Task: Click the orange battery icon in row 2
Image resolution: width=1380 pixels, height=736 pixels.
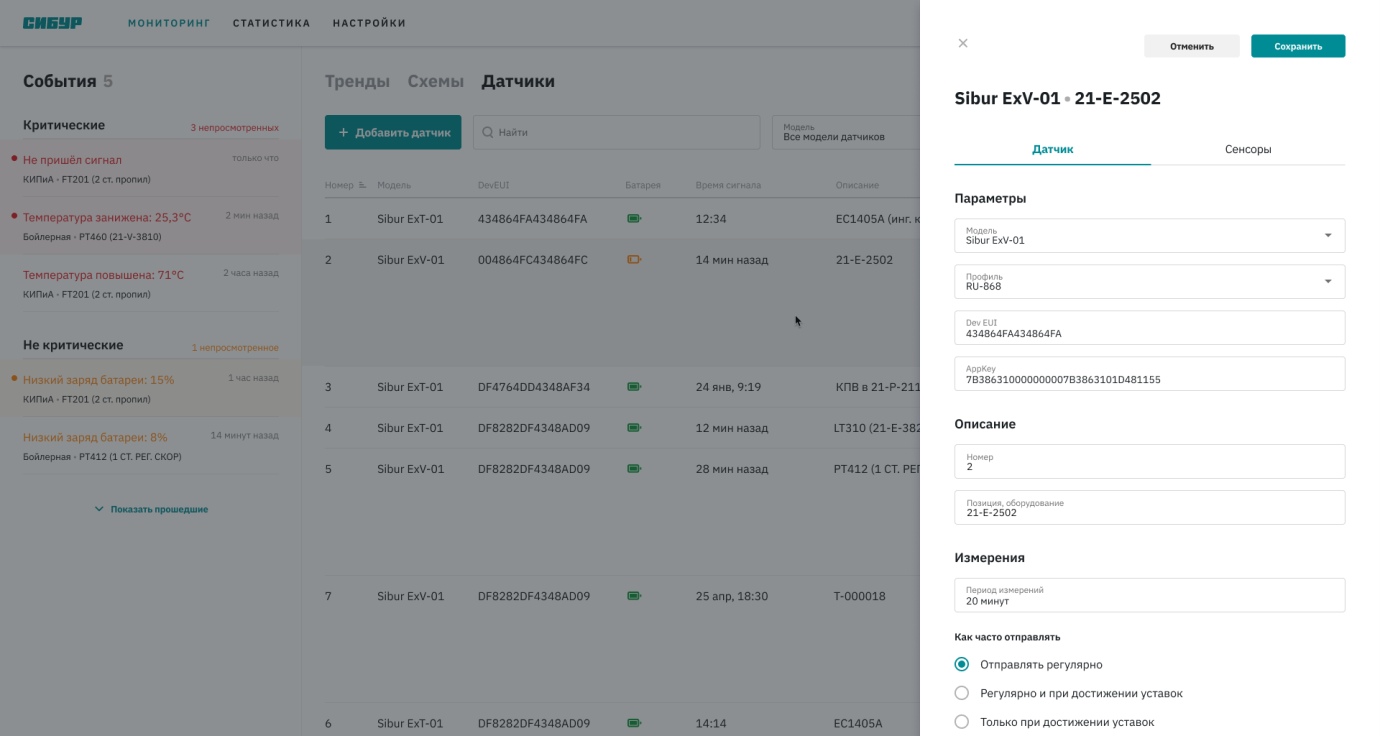Action: (634, 260)
